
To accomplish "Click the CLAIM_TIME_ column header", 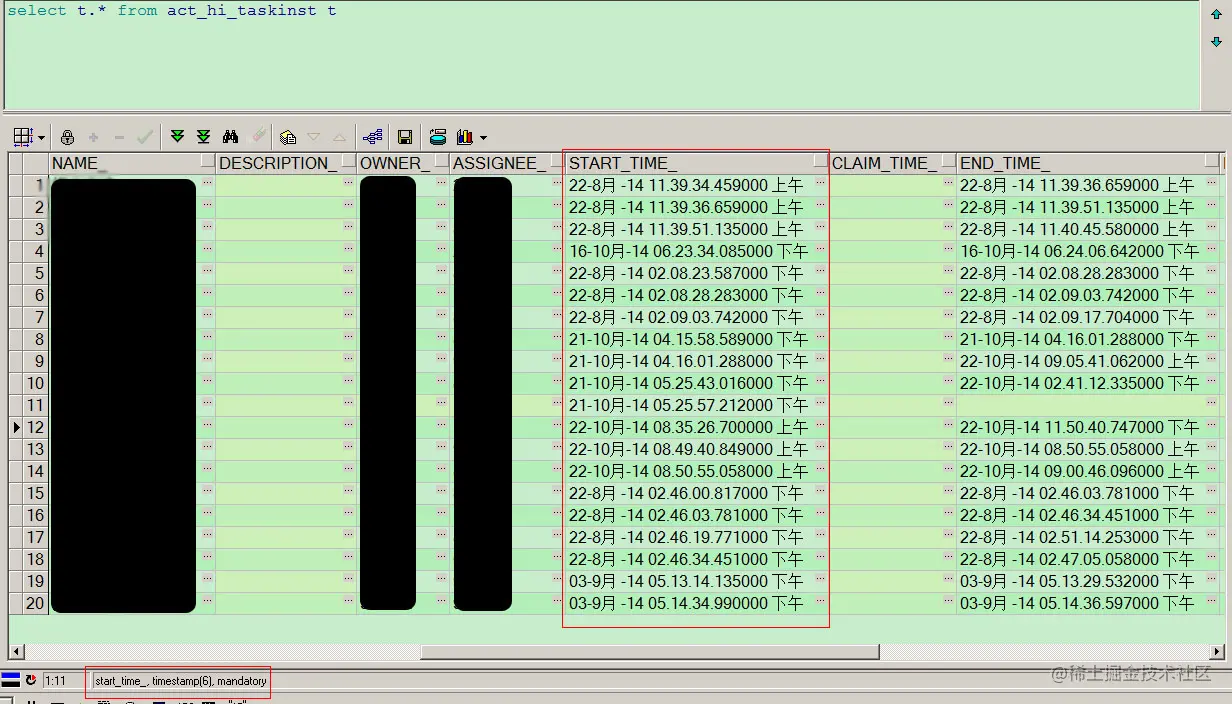I will click(893, 163).
